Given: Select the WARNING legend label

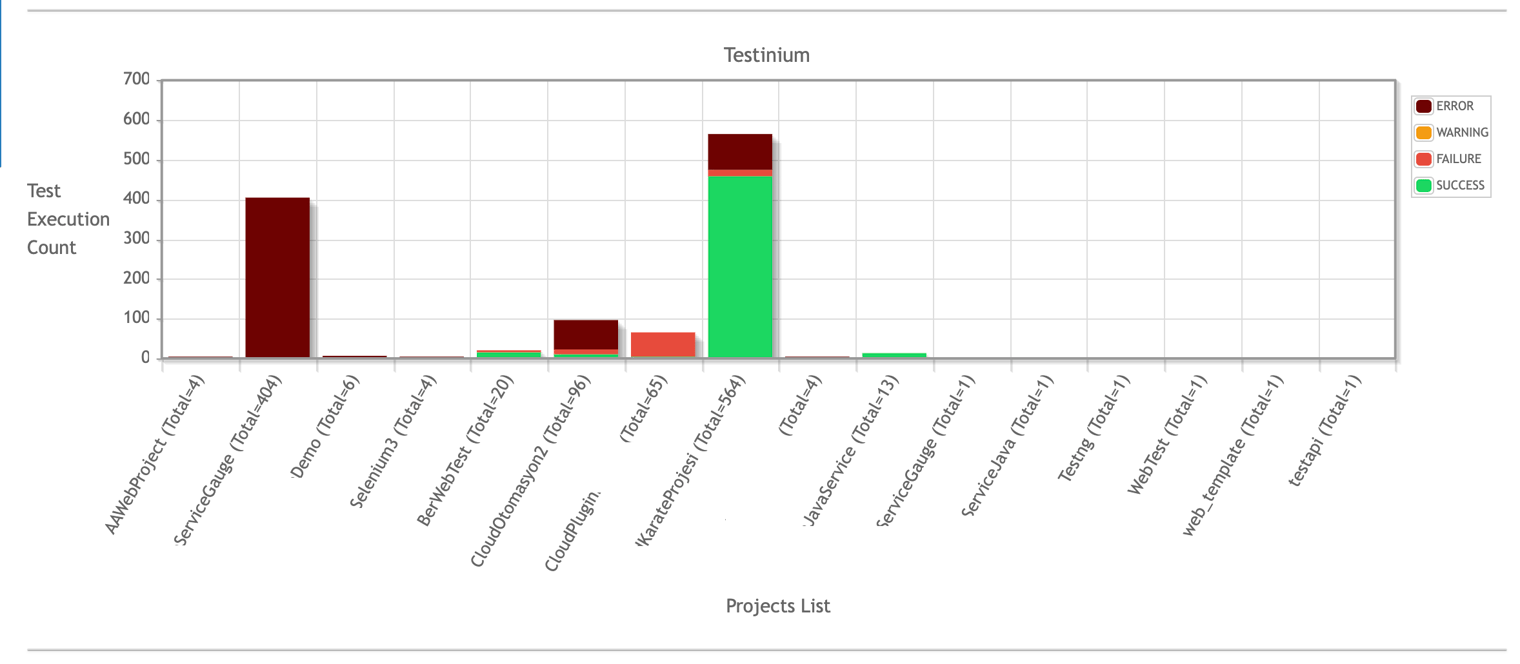Looking at the screenshot, I should click(x=1462, y=133).
